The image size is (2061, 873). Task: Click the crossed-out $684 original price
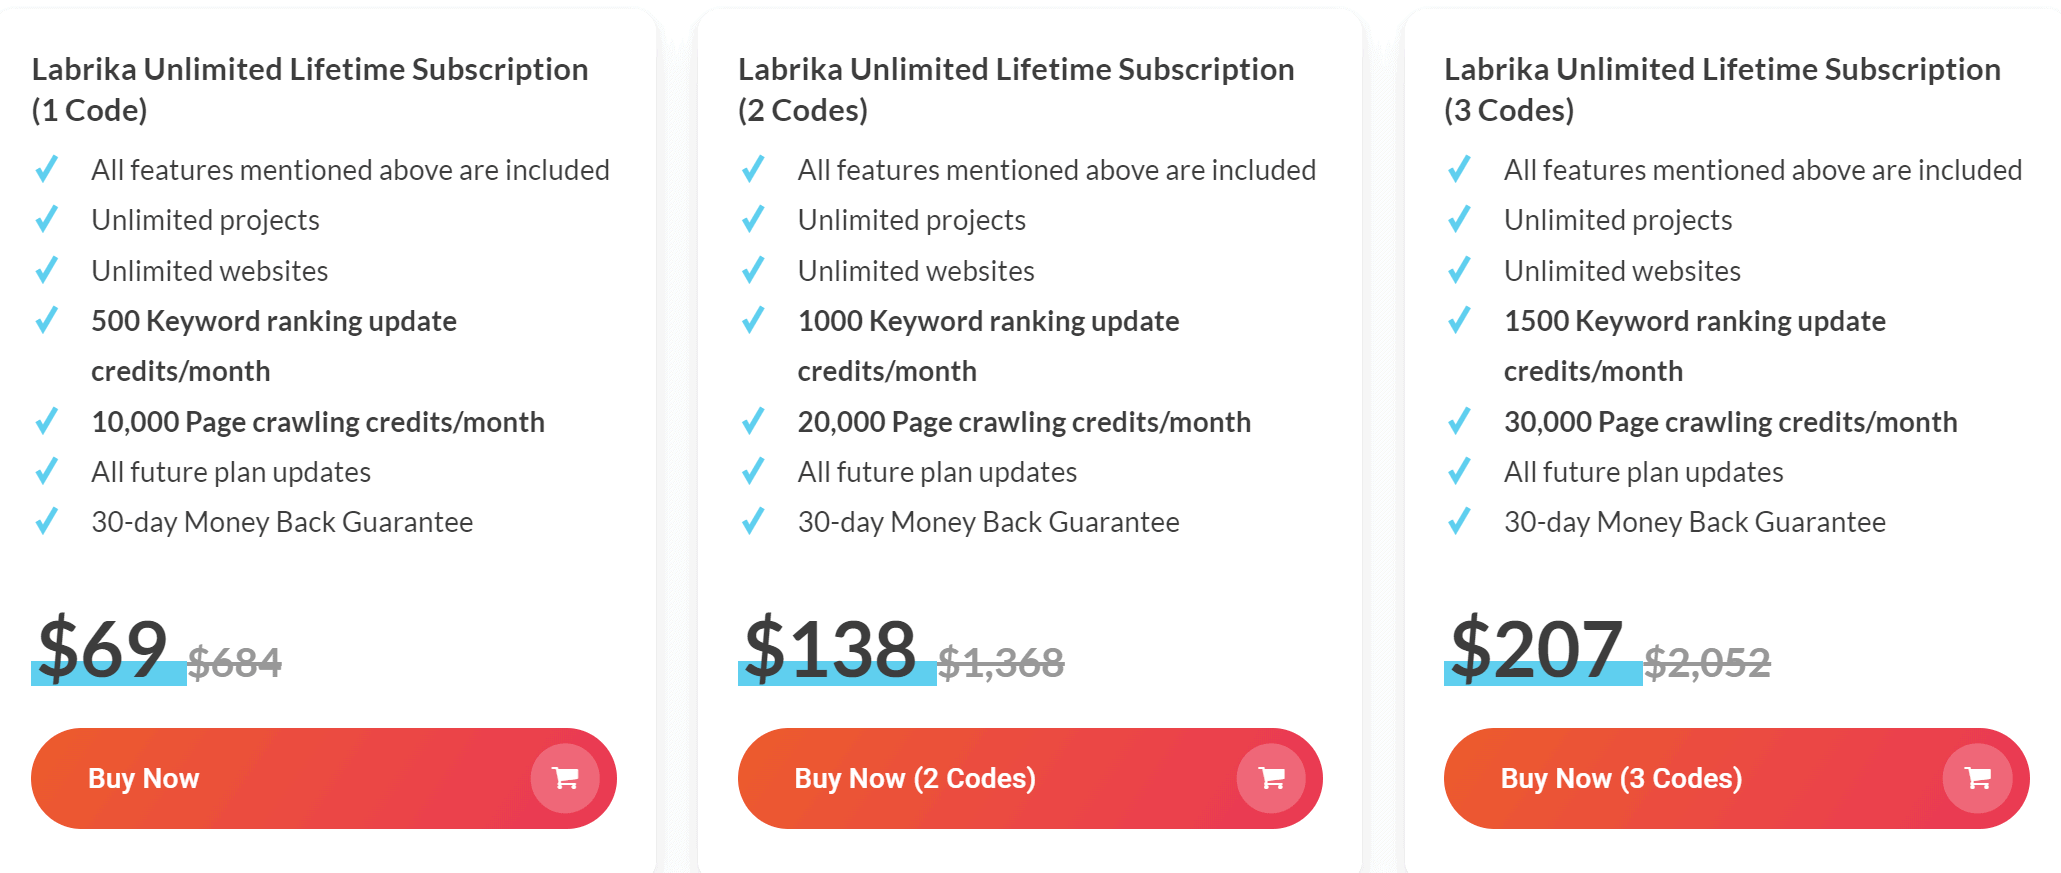235,662
